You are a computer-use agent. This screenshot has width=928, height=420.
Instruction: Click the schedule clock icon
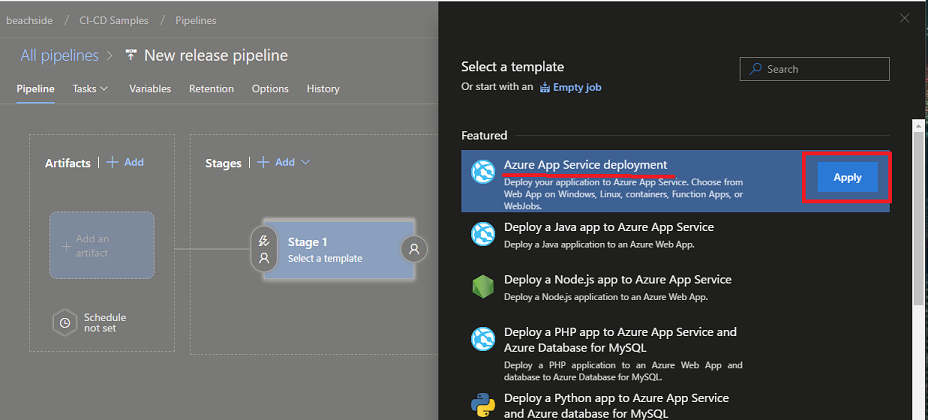(x=65, y=323)
